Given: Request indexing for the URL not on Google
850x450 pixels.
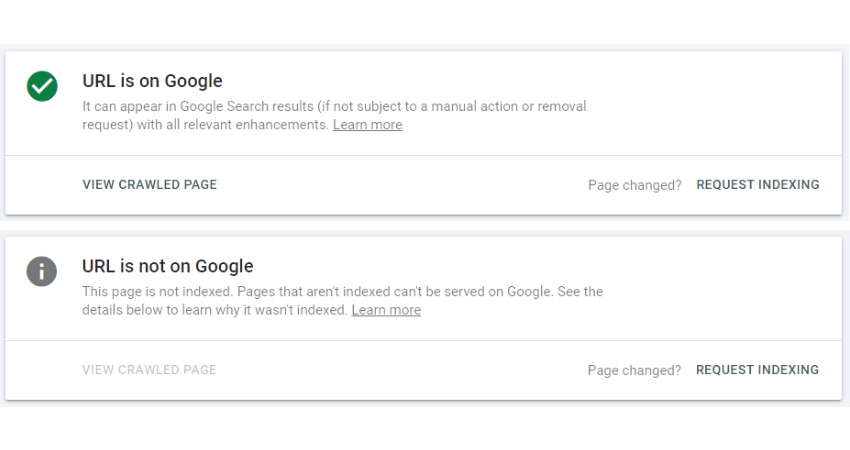Looking at the screenshot, I should [x=757, y=370].
